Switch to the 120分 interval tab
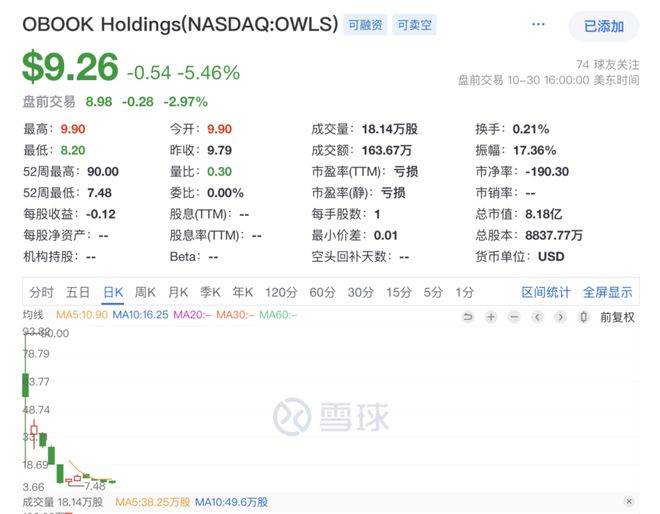The height and width of the screenshot is (514, 660). (x=281, y=292)
